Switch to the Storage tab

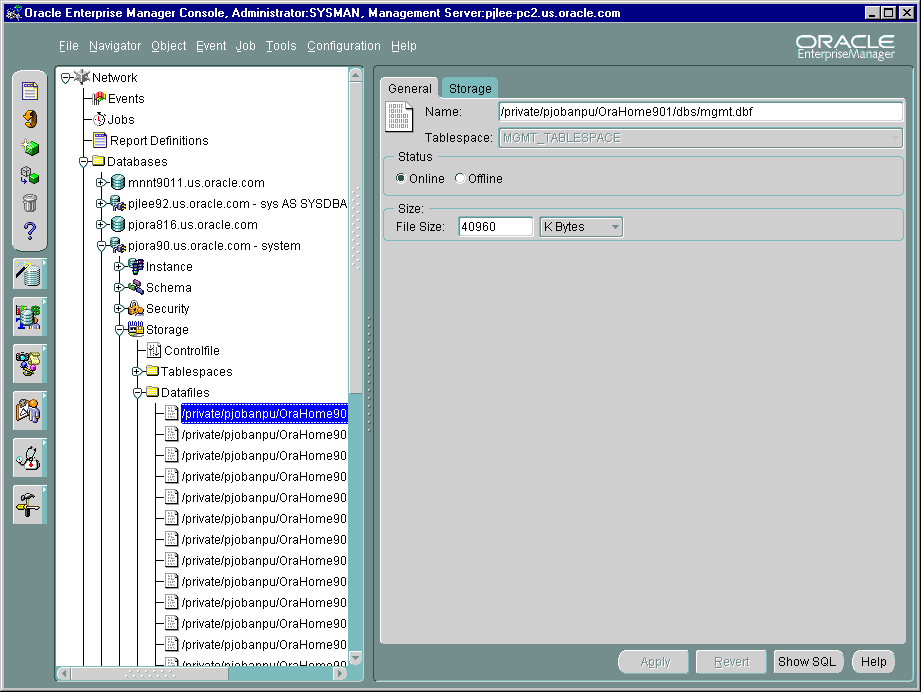coord(469,89)
